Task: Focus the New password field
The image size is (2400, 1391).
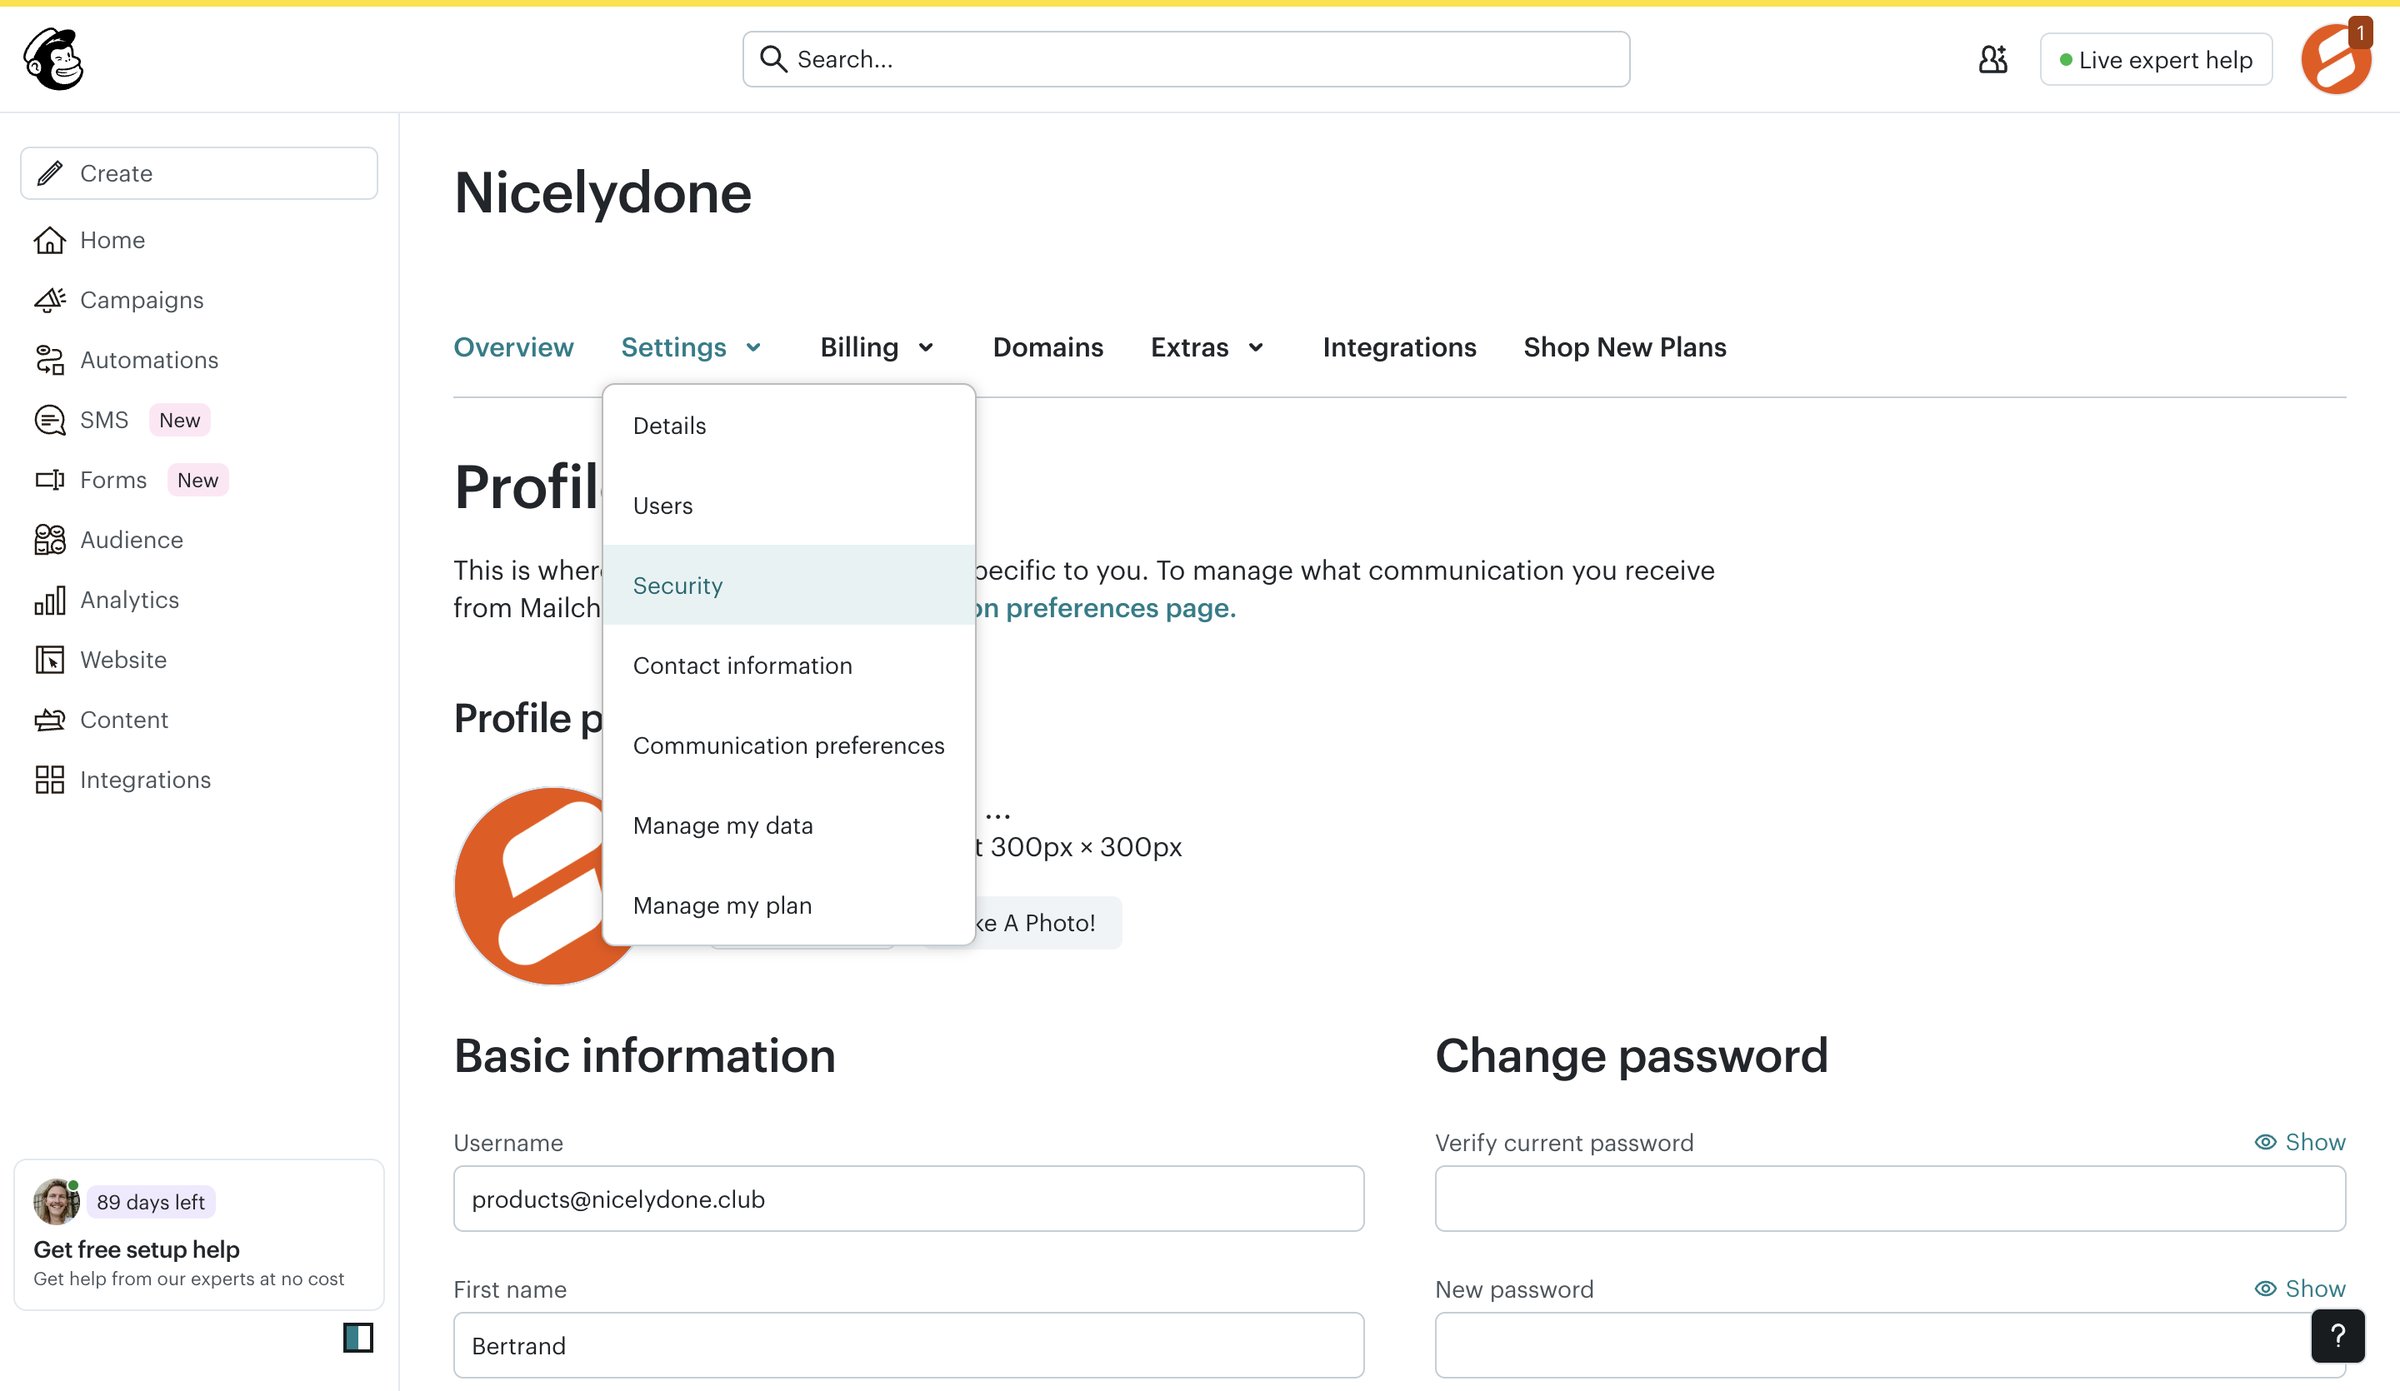Action: coord(1890,1346)
